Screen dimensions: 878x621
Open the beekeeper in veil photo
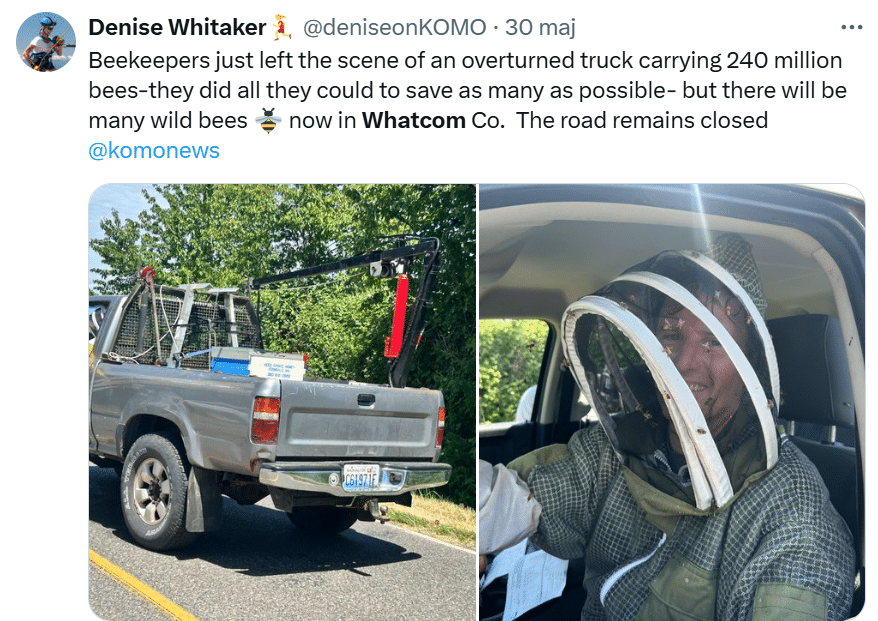(672, 402)
